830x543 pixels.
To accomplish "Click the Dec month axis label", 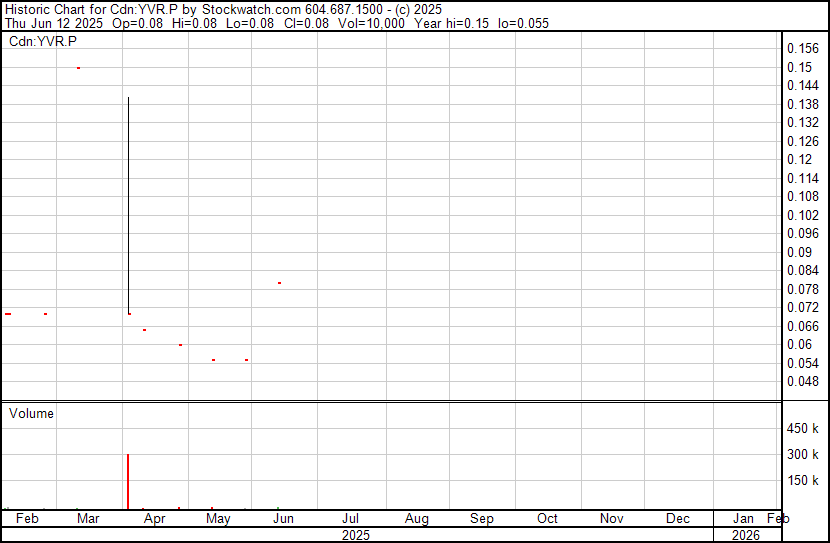I will [678, 519].
